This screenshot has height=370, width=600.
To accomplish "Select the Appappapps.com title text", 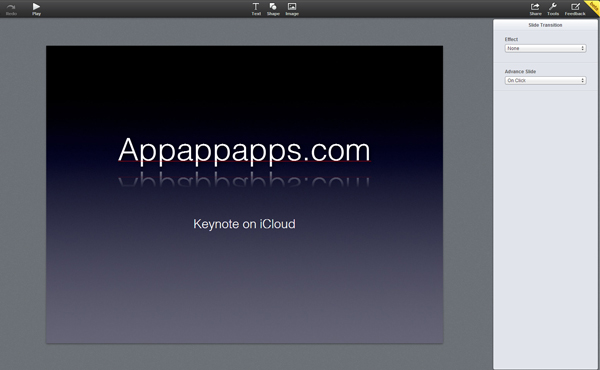I will point(244,150).
